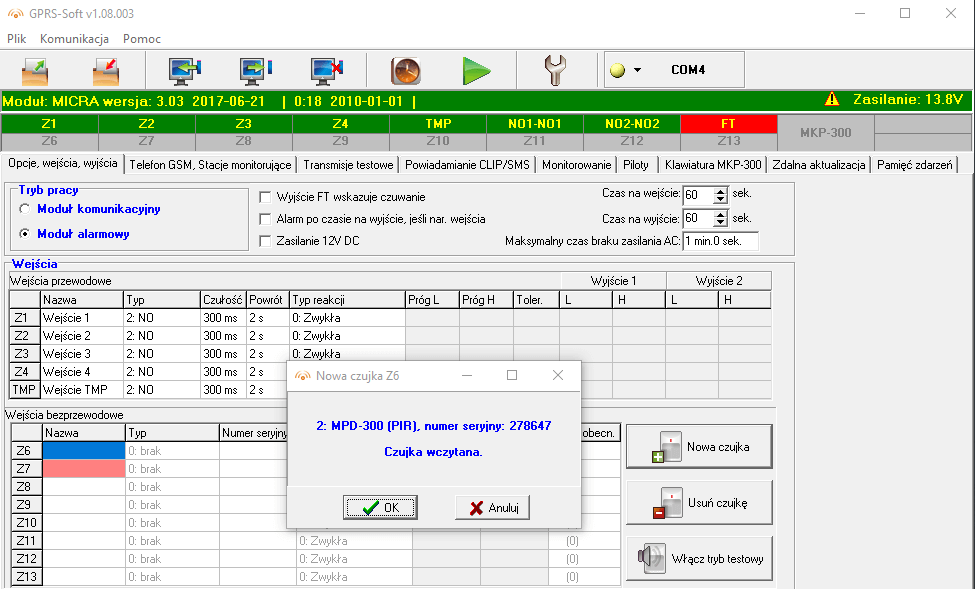Check Wyjście FT wskazuje czuwanie option
This screenshot has height=589, width=975.
(264, 196)
